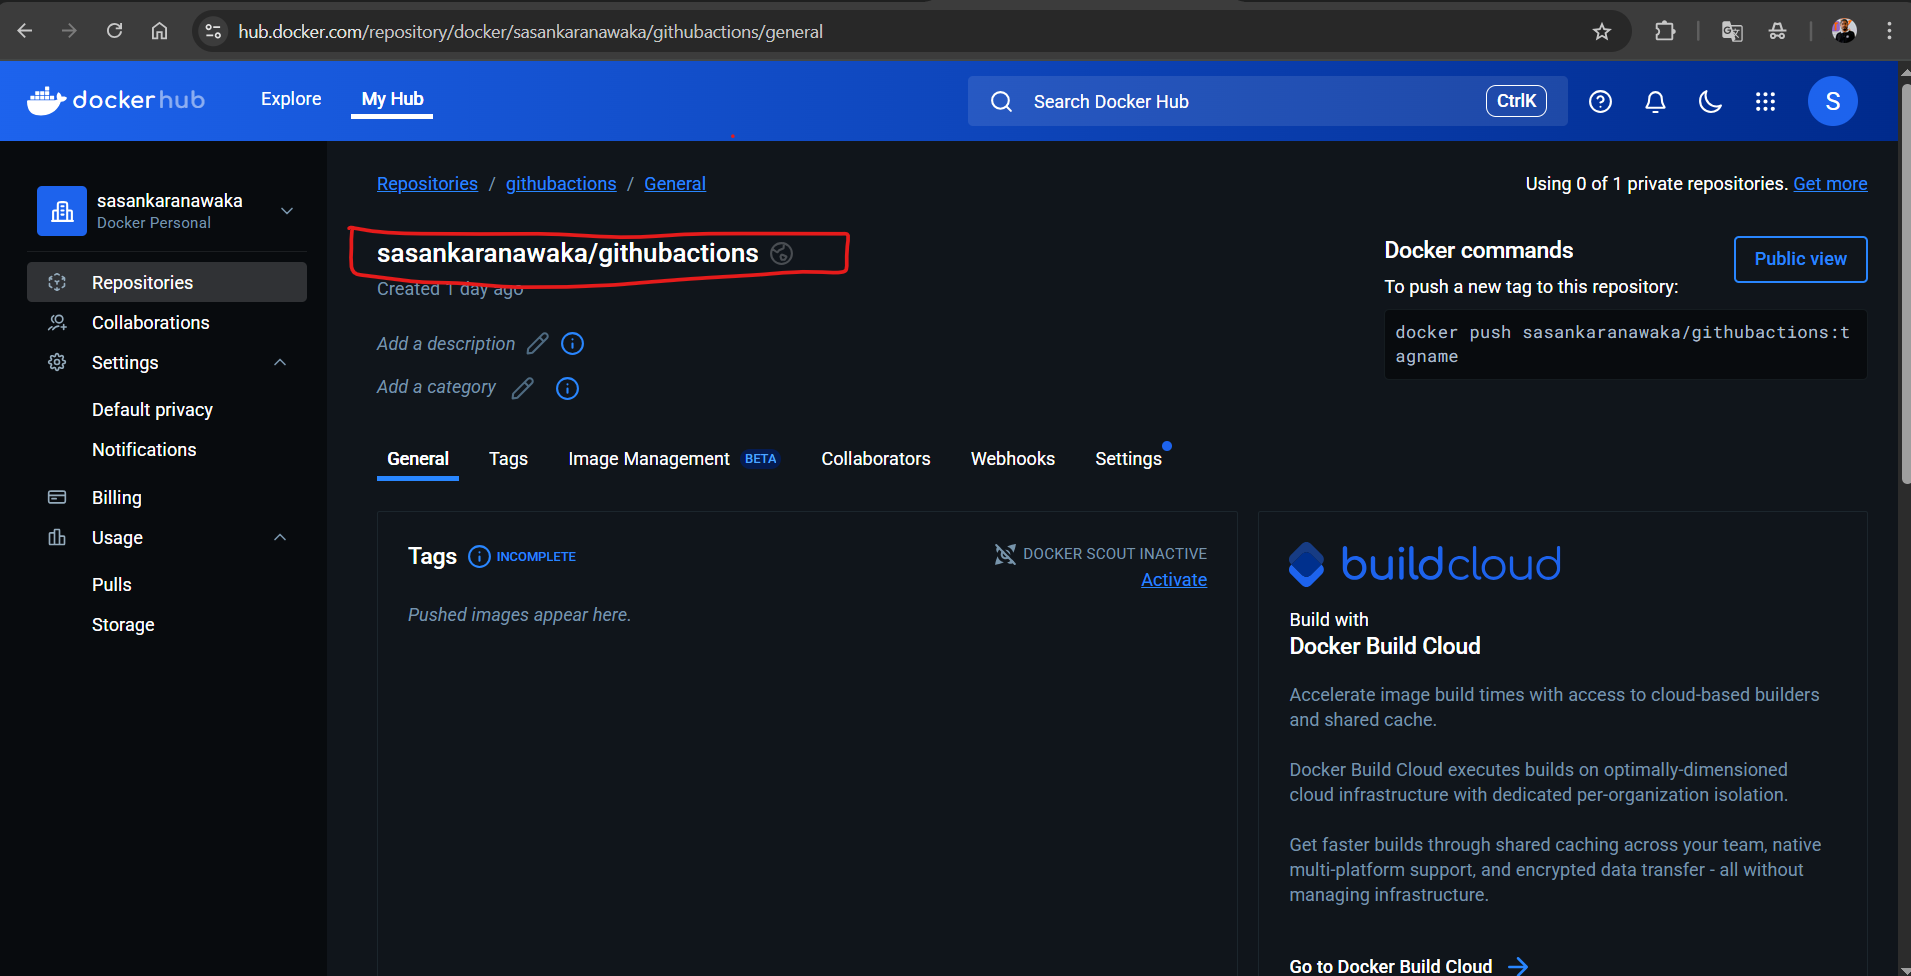Click the Settings gear icon in sidebar
The width and height of the screenshot is (1911, 976).
pyautogui.click(x=57, y=362)
